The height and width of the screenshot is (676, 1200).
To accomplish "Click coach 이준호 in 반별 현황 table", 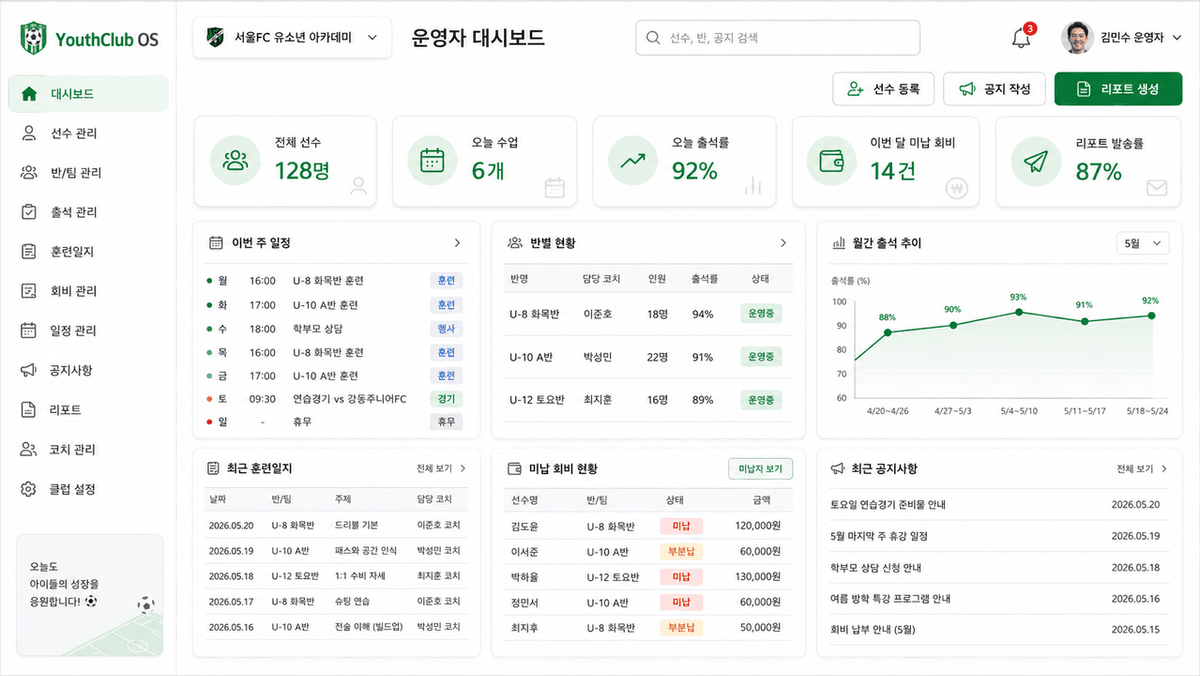I will coord(598,314).
